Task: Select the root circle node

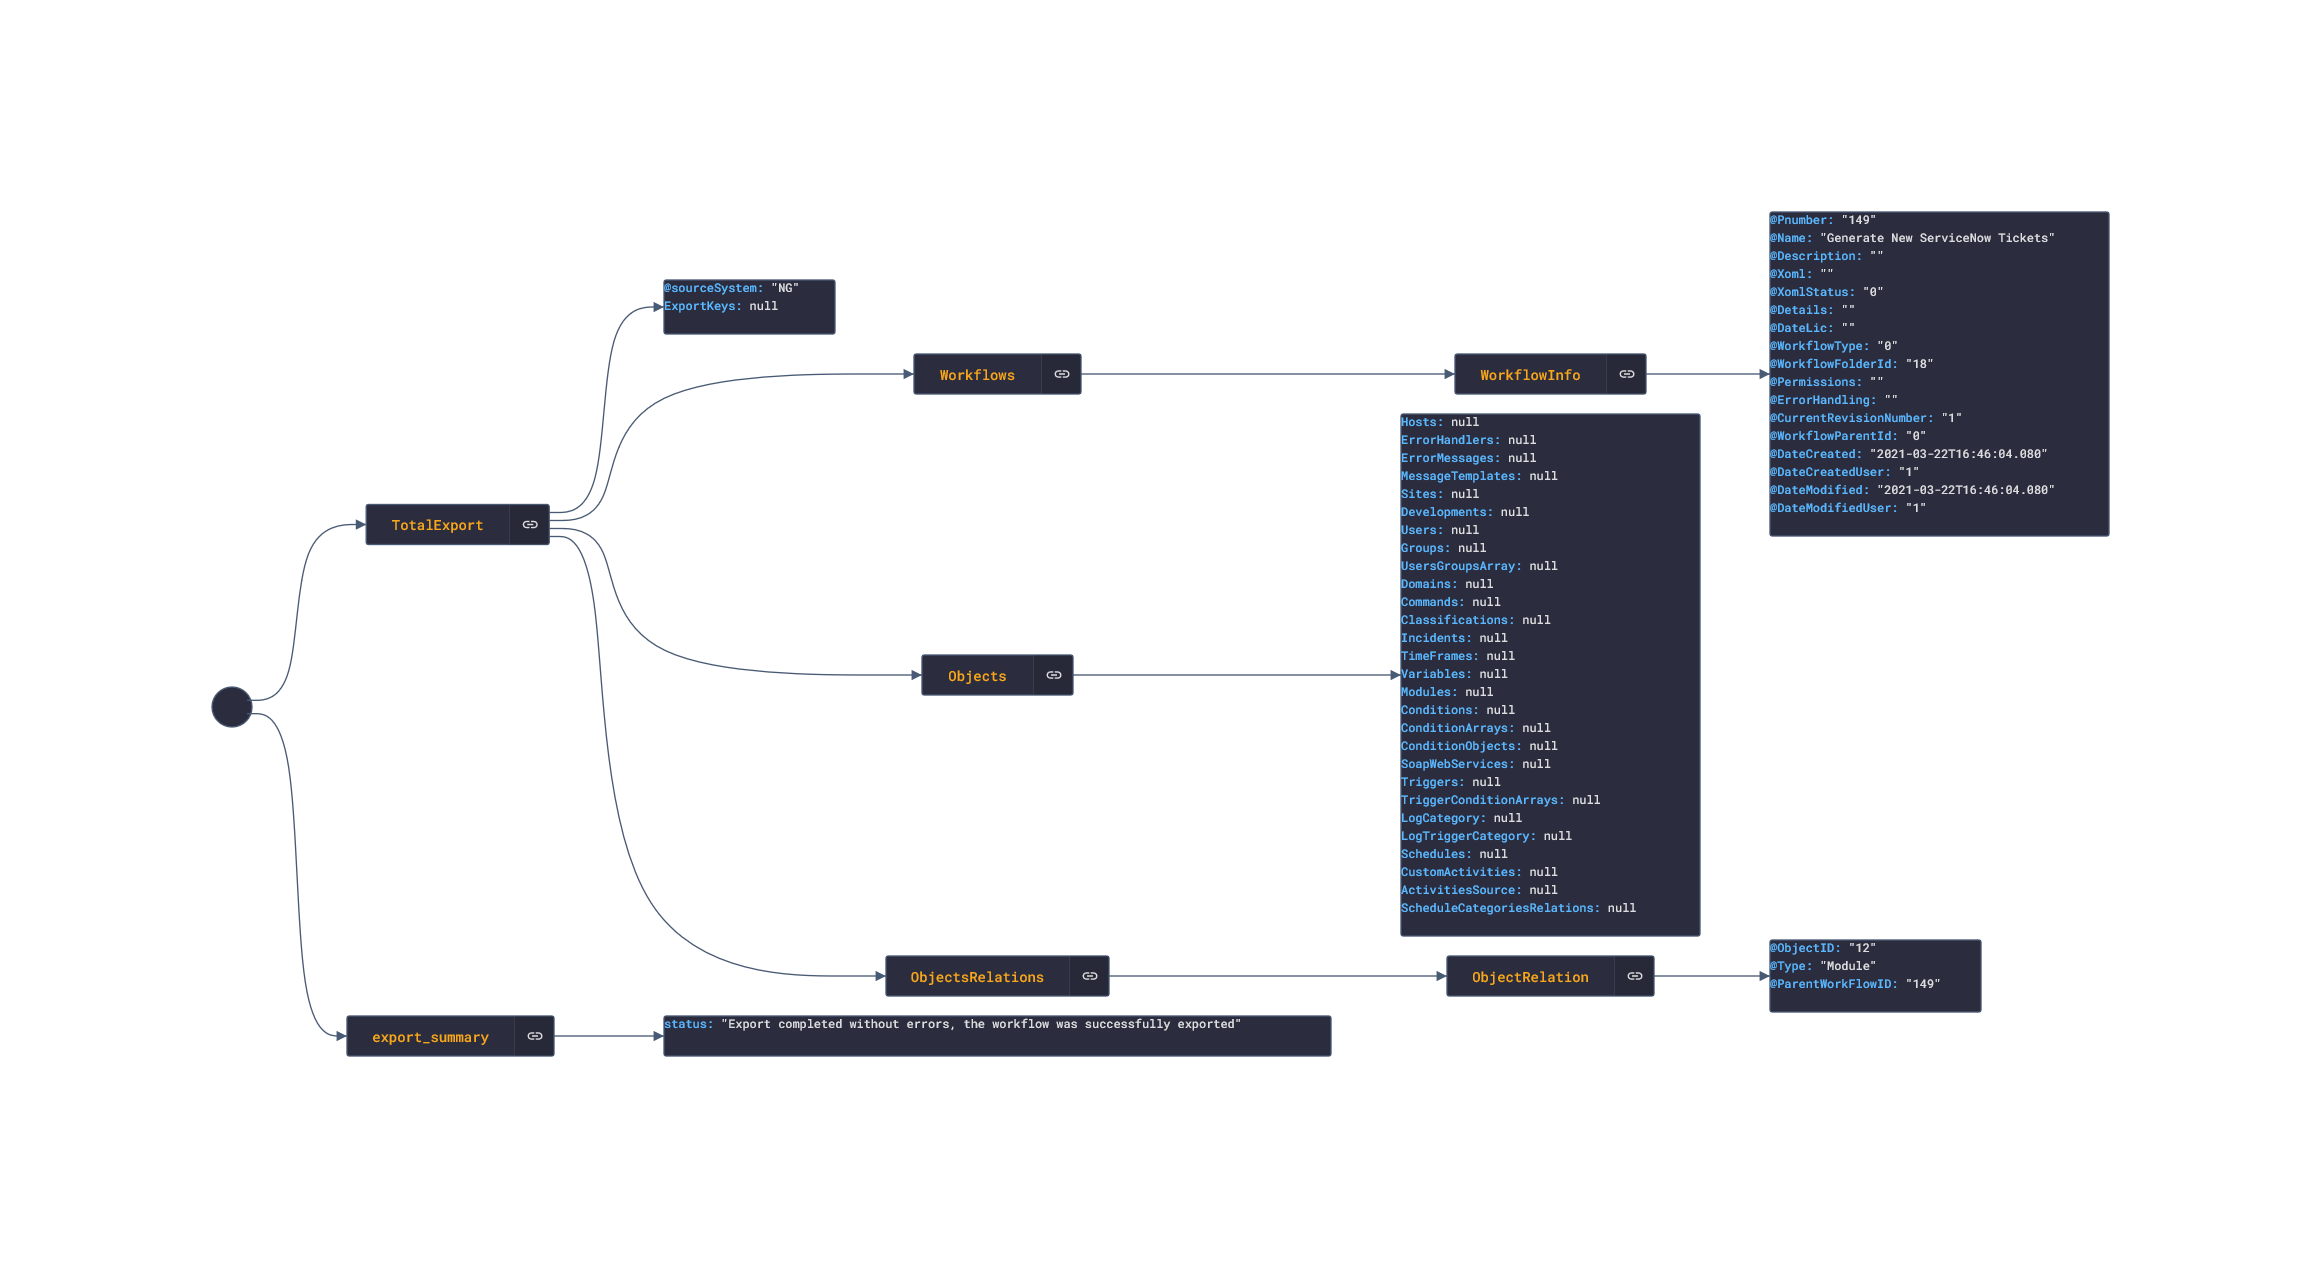Action: pos(232,707)
